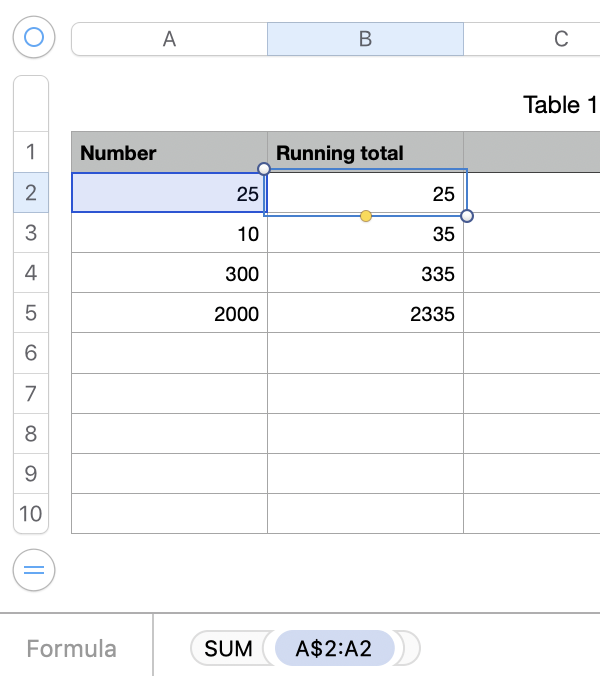Click the Table 1 title
Screen dimensions: 600x676
click(x=560, y=105)
